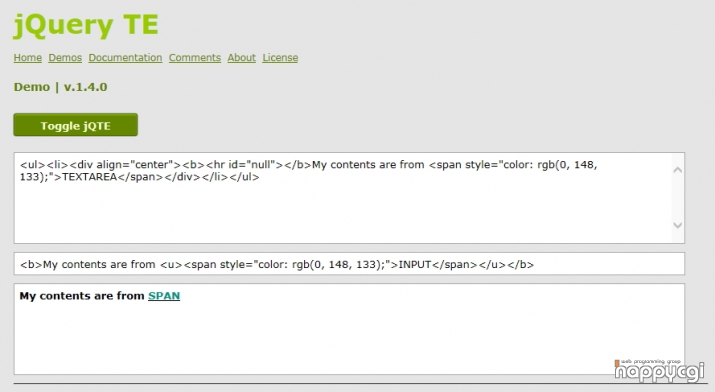Click the textarea scrollbar up arrow
The height and width of the screenshot is (392, 715).
pos(678,170)
